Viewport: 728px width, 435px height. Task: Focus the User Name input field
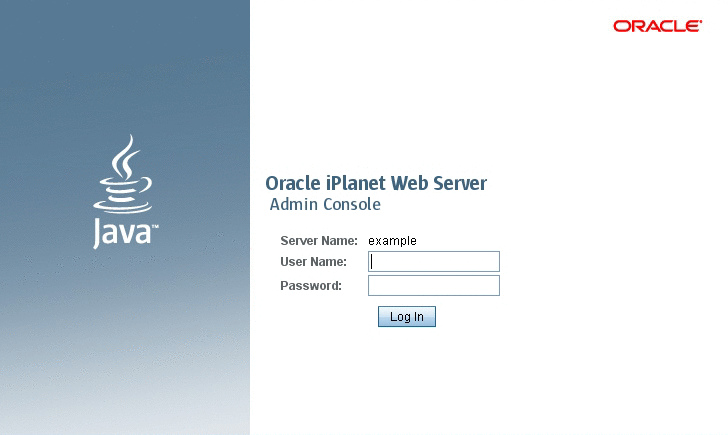pyautogui.click(x=434, y=261)
